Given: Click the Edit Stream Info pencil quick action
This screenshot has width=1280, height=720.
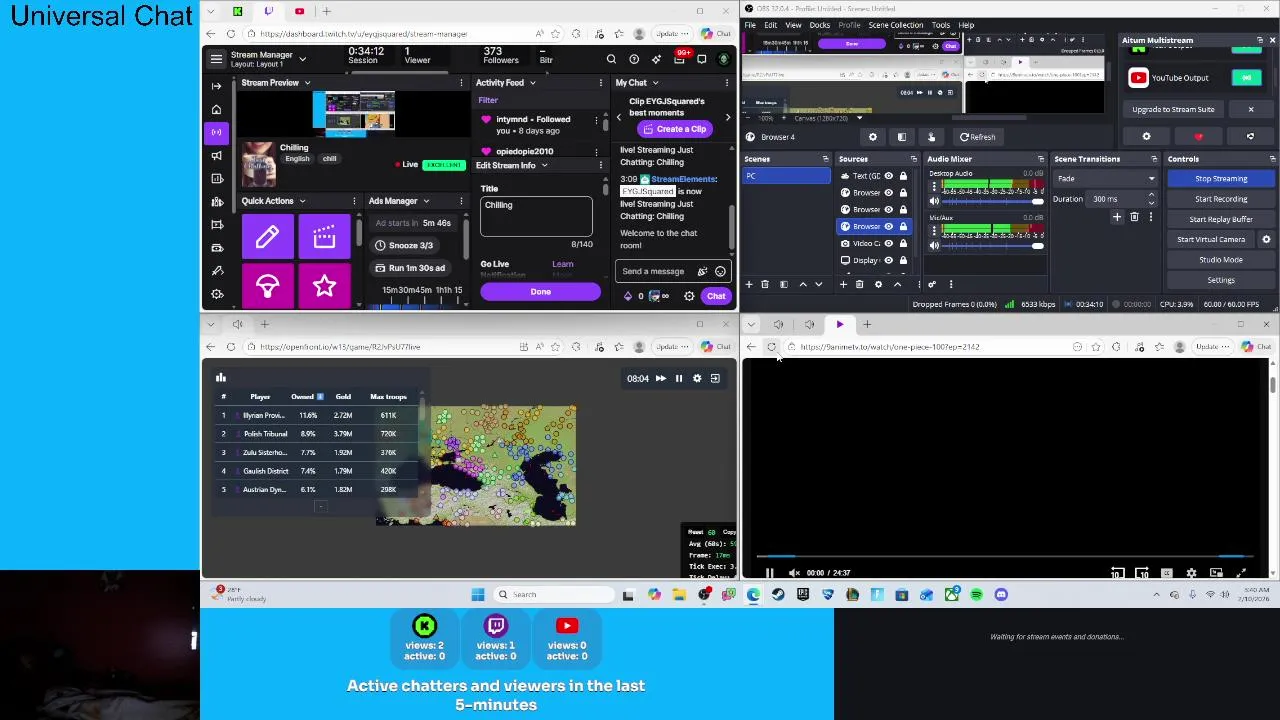Looking at the screenshot, I should click(x=267, y=237).
